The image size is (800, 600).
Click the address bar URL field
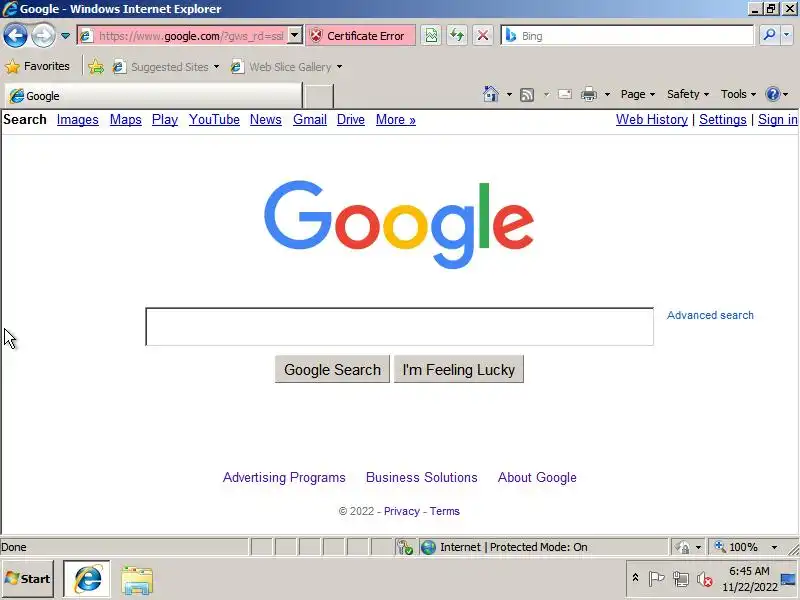click(x=190, y=36)
